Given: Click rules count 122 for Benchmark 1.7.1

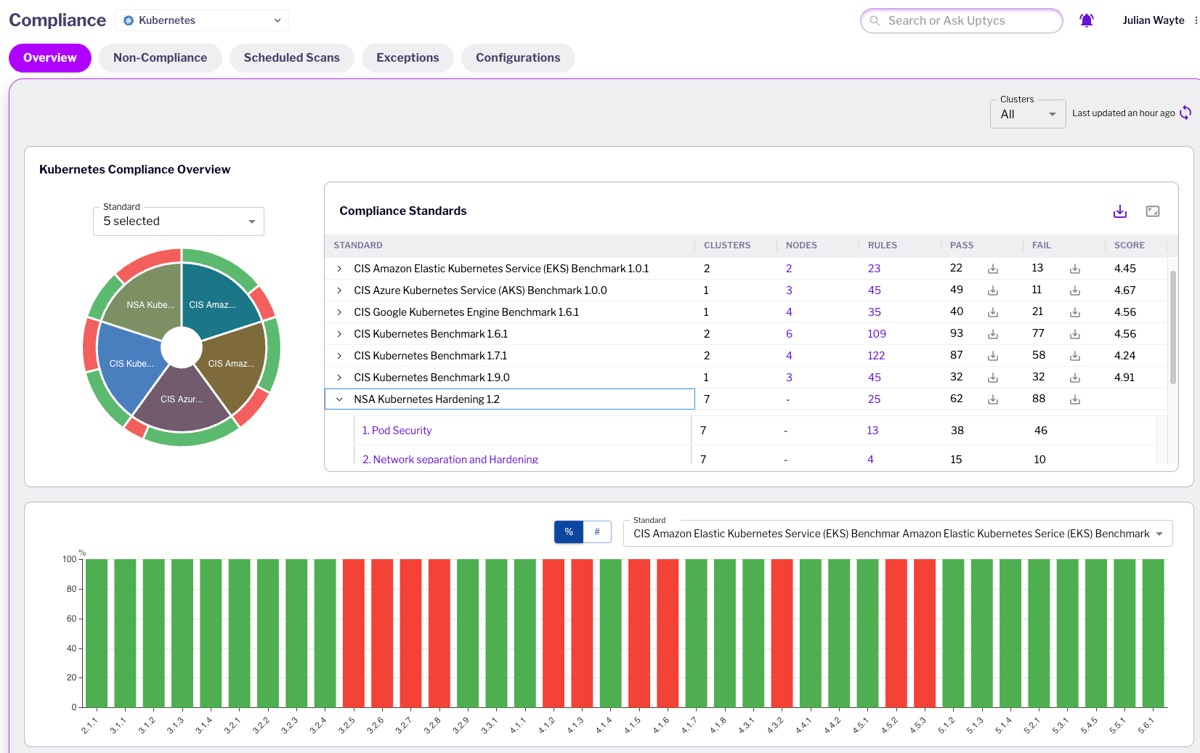Looking at the screenshot, I should coord(877,356).
